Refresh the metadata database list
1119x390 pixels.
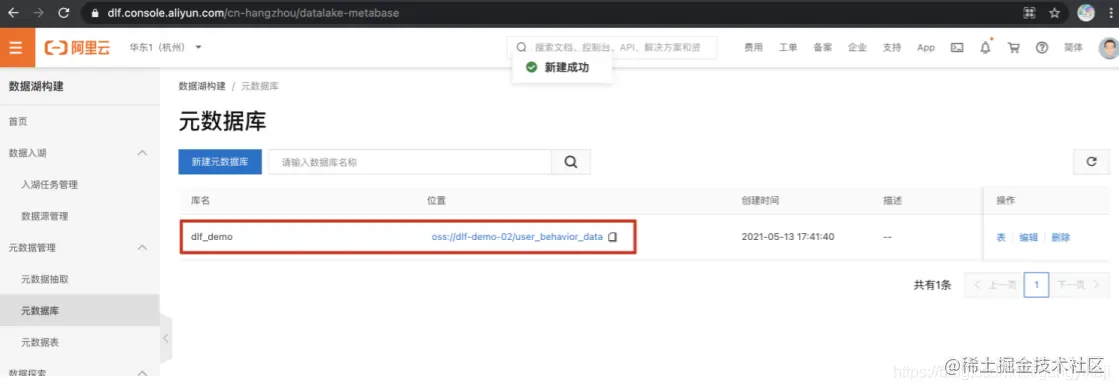pos(1091,161)
